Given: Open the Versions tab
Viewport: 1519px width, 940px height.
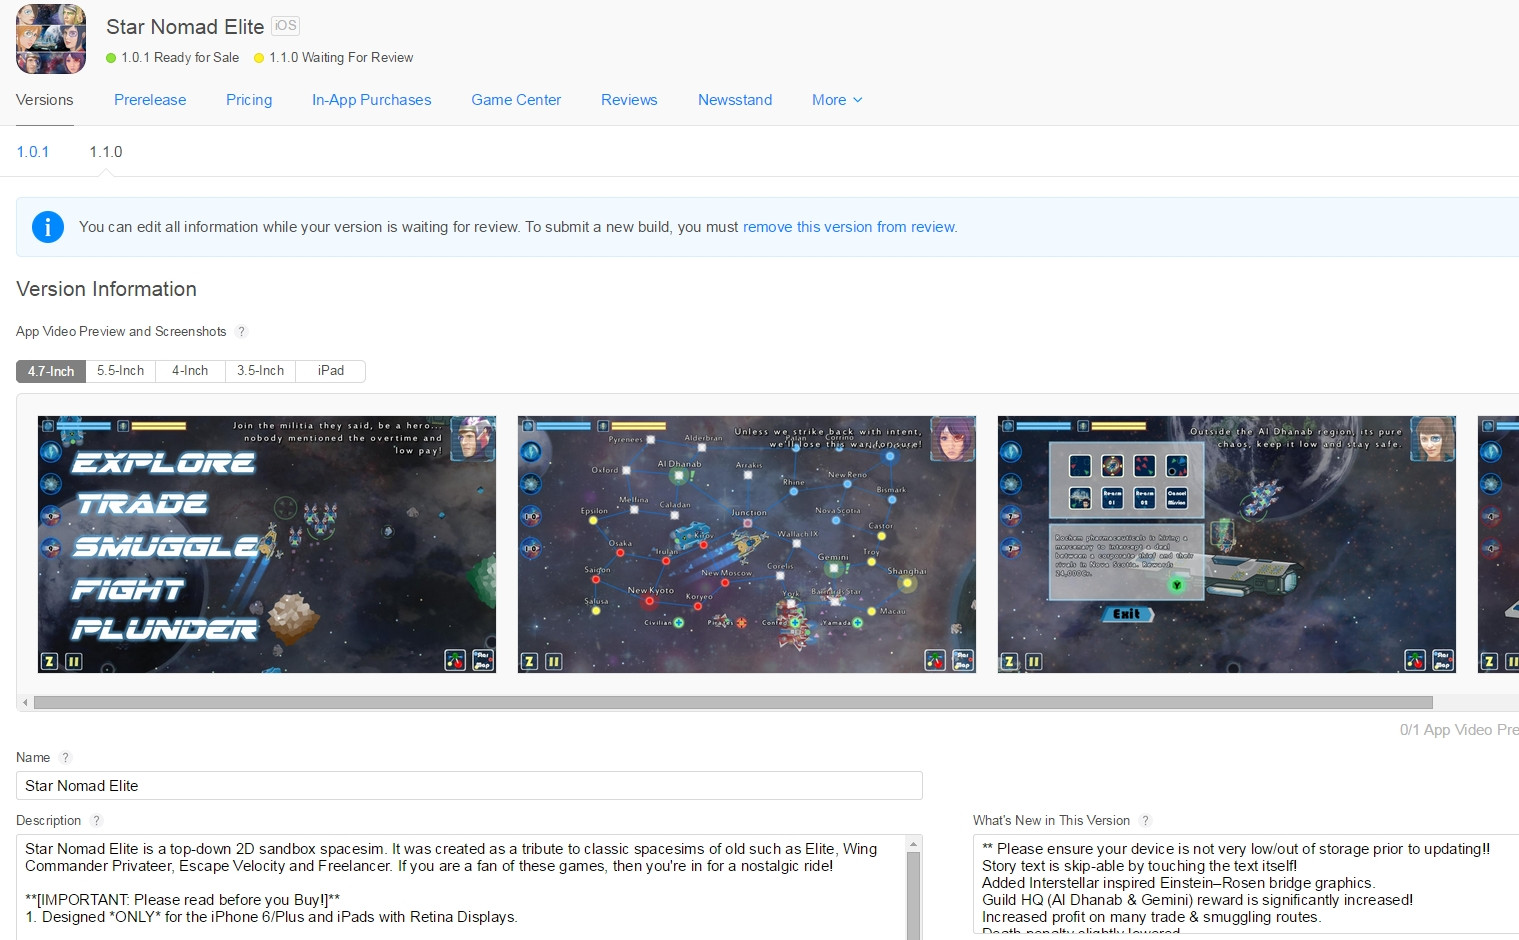Looking at the screenshot, I should coord(45,100).
